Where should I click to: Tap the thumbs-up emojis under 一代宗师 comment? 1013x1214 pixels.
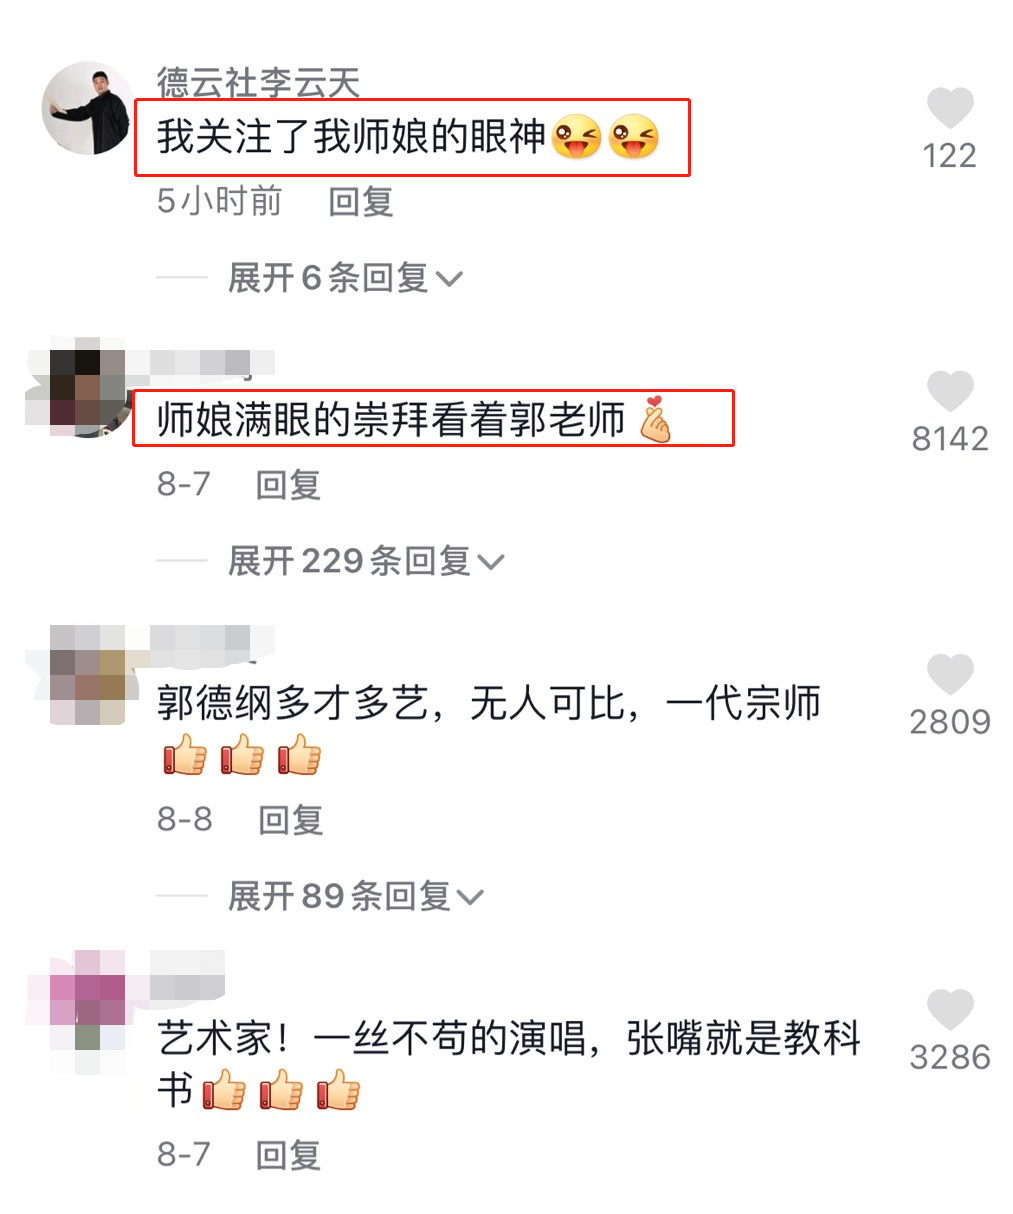coord(241,755)
